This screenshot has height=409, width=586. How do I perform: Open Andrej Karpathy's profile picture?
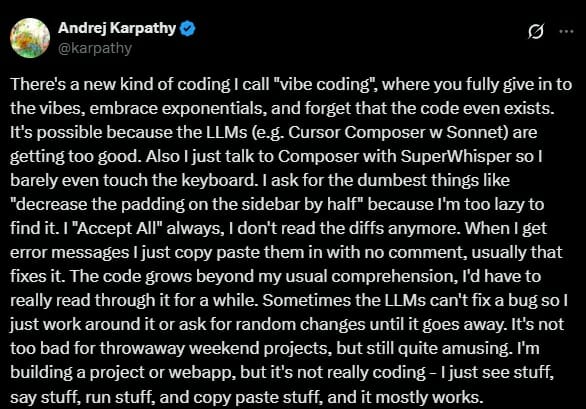(x=30, y=38)
